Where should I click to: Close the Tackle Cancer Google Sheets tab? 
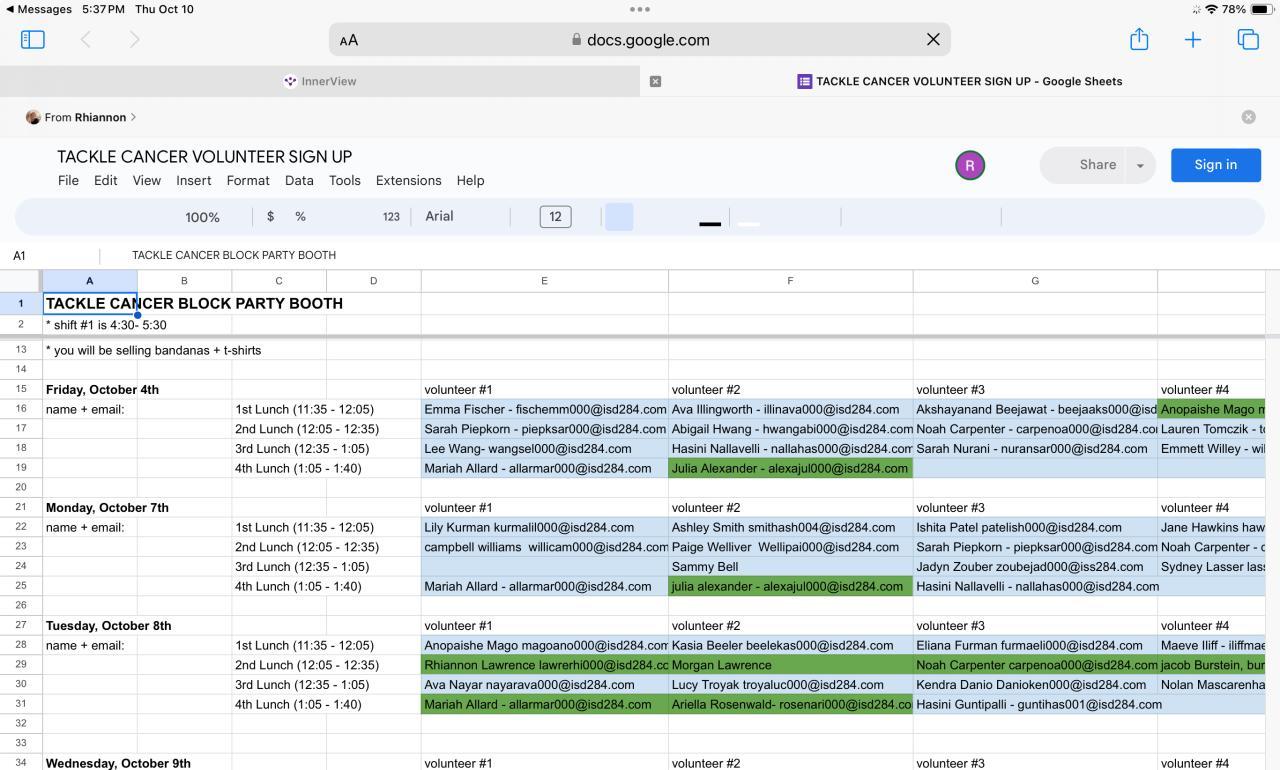pos(656,81)
